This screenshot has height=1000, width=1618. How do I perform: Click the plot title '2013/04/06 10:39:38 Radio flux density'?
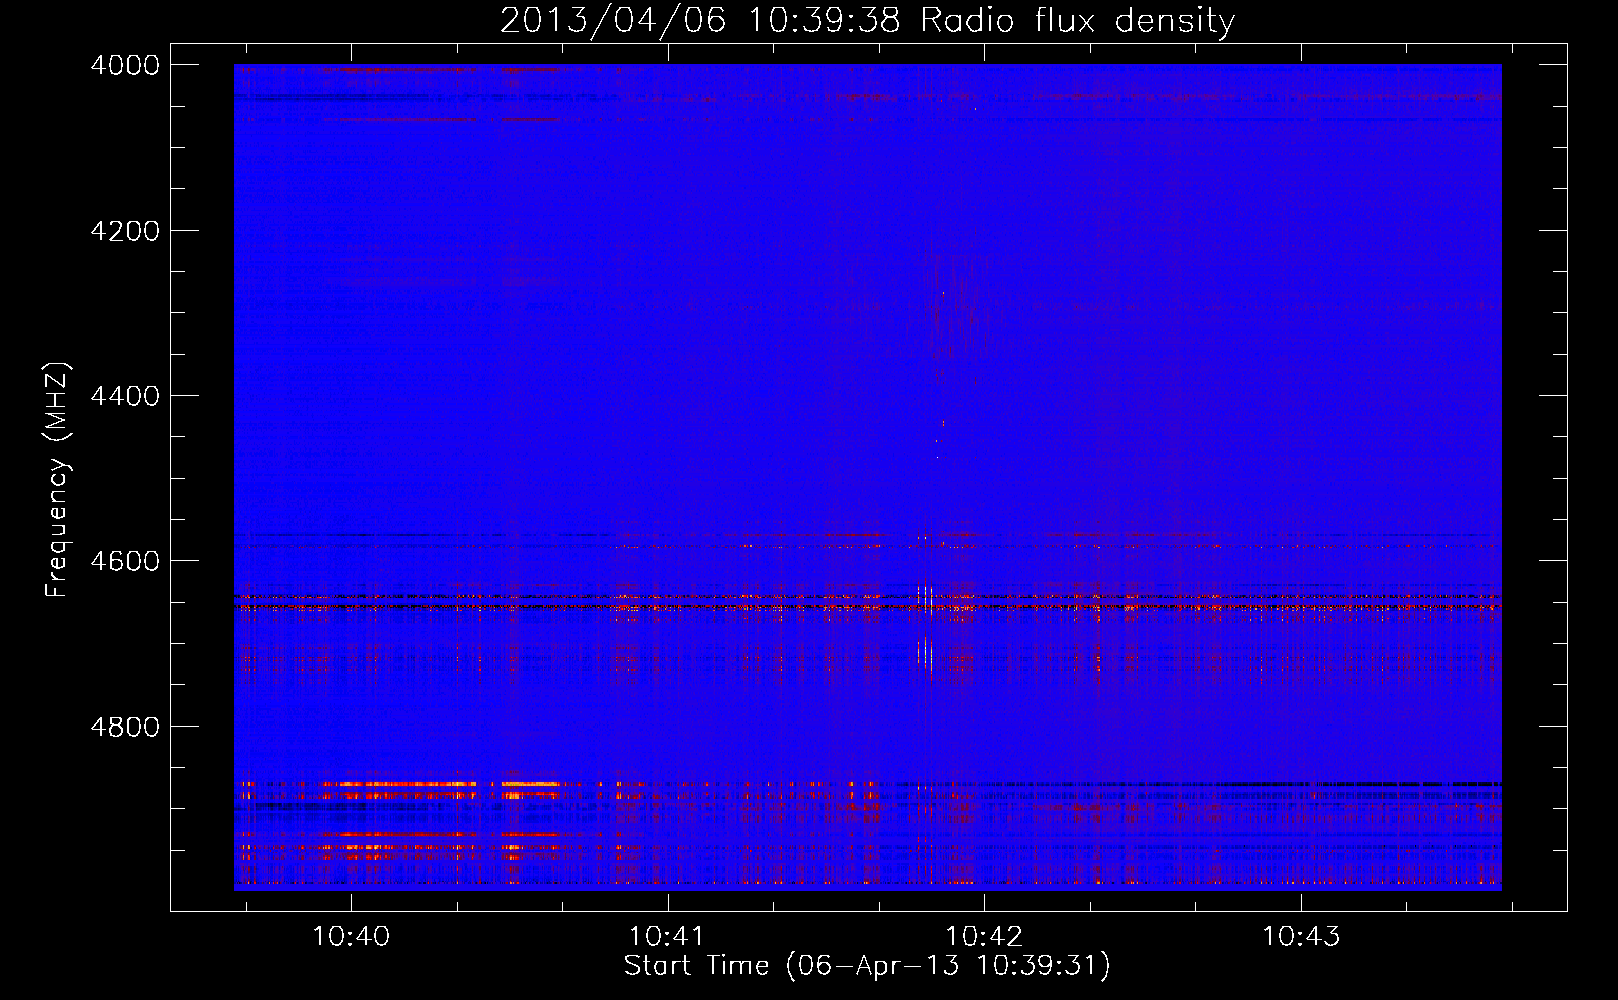867,21
